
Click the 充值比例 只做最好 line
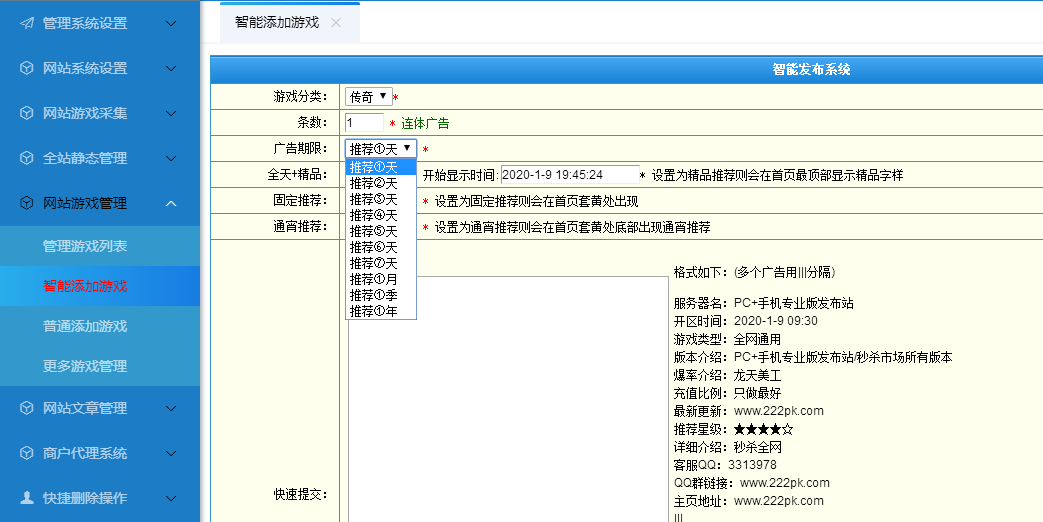point(727,393)
